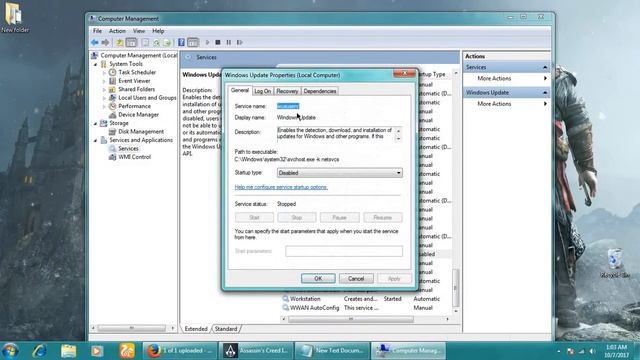Select Shared Folders tree node
The width and height of the screenshot is (640, 360).
point(136,89)
